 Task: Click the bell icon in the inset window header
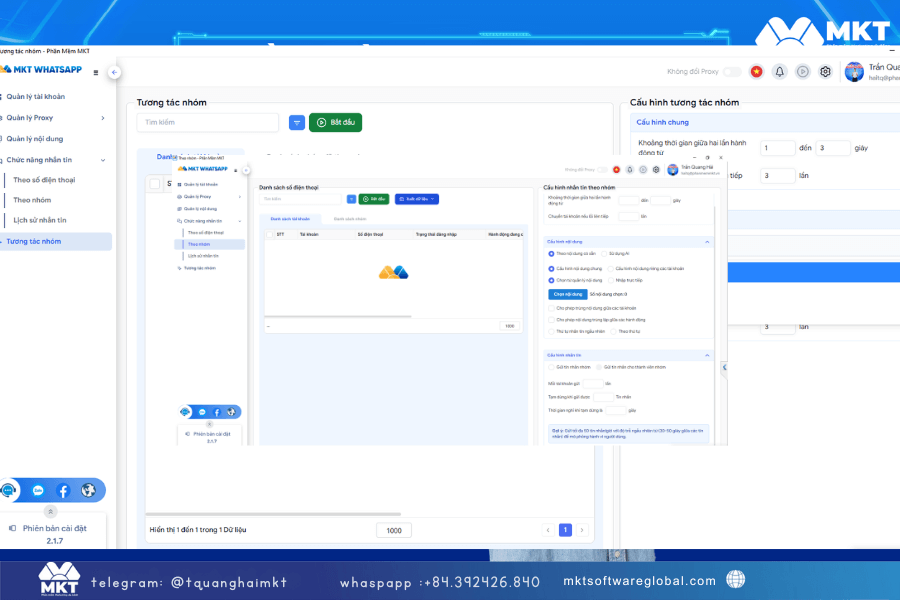pyautogui.click(x=630, y=170)
